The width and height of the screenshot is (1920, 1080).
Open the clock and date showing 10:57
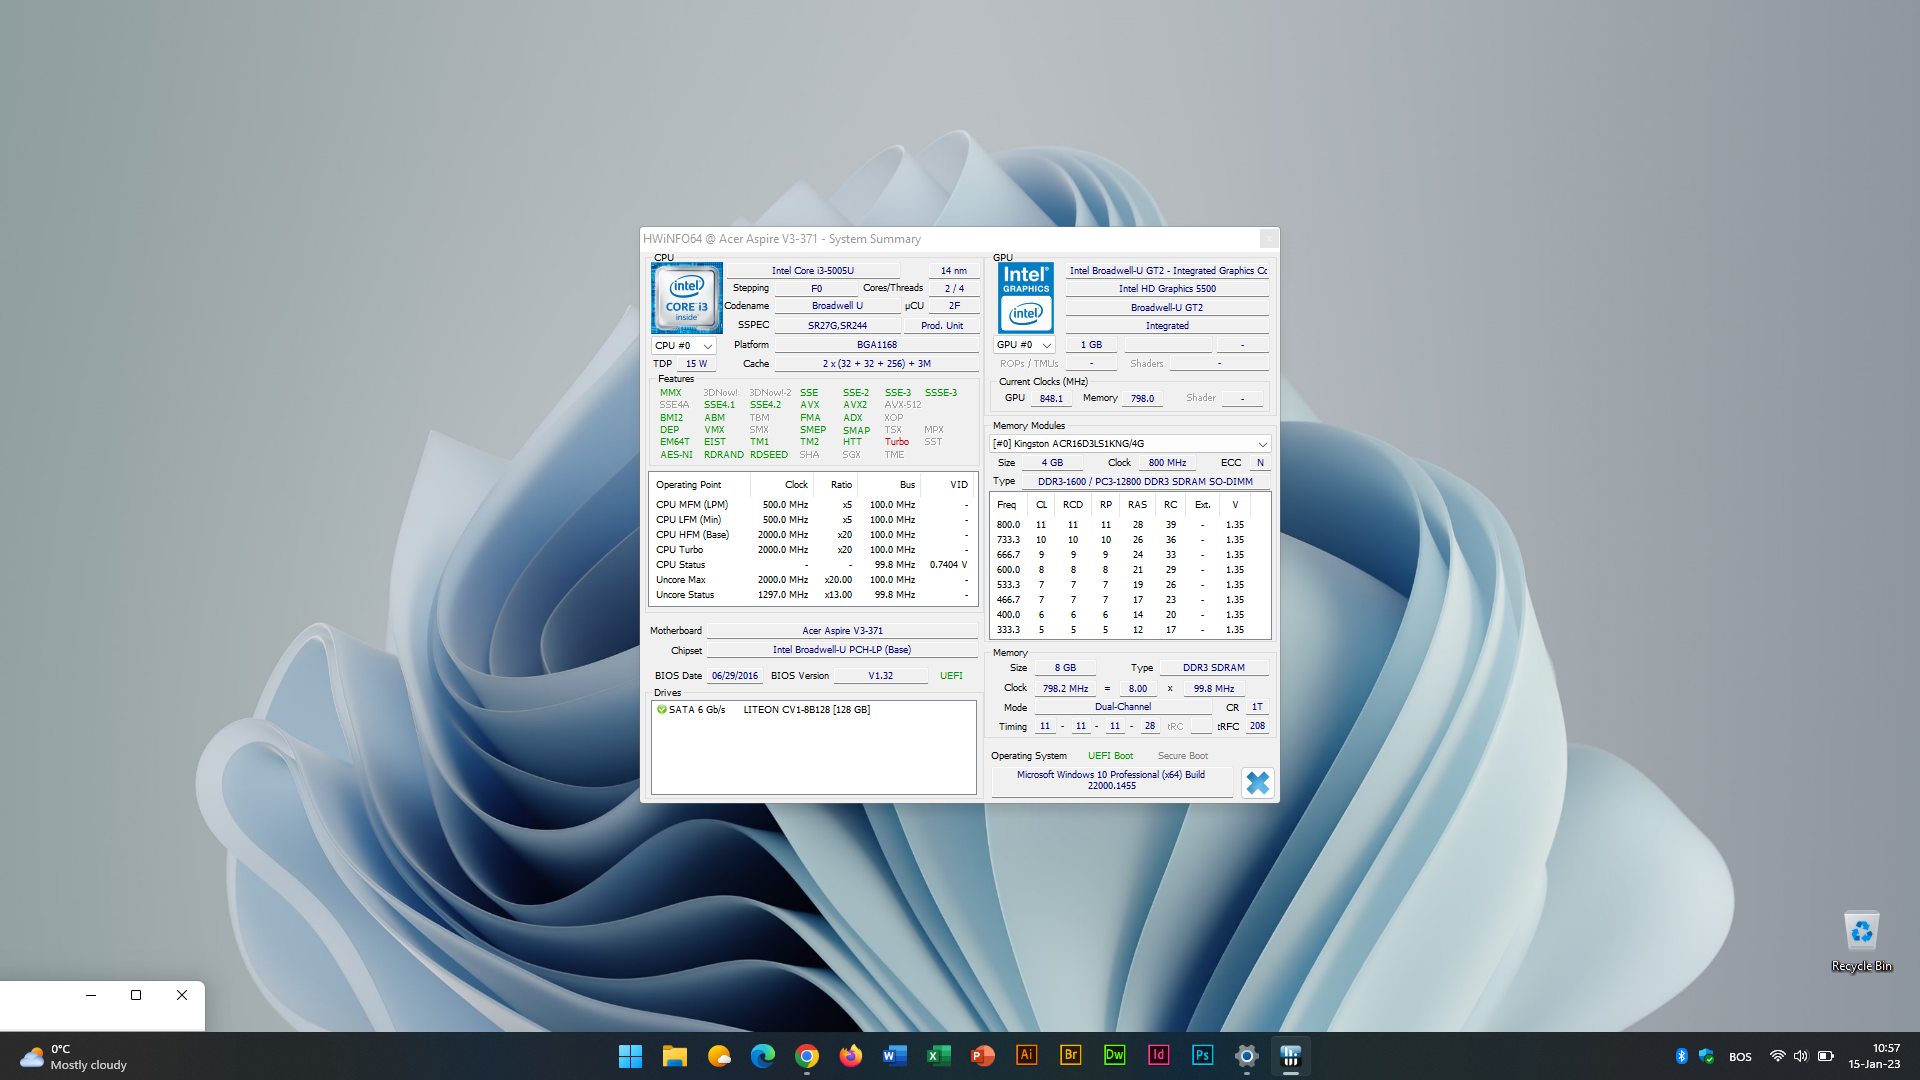1874,1056
